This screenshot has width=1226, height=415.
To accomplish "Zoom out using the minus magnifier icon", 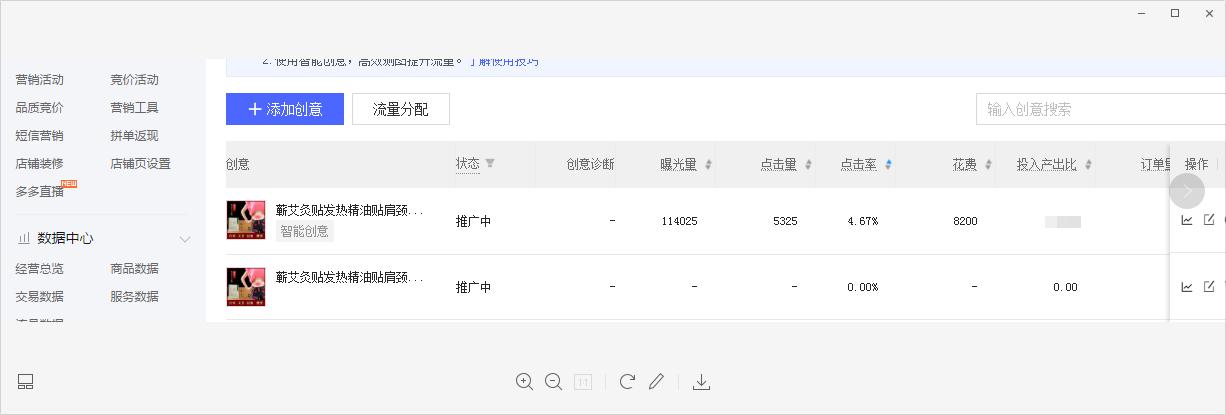I will [x=553, y=381].
